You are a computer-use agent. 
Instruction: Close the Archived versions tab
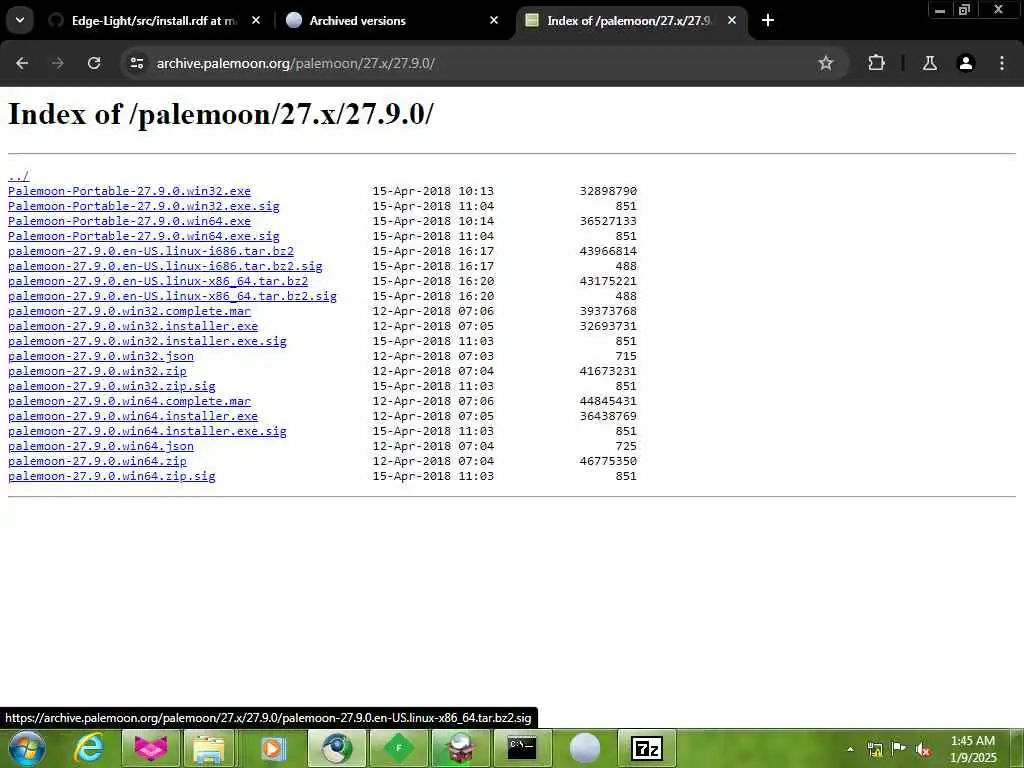point(494,20)
